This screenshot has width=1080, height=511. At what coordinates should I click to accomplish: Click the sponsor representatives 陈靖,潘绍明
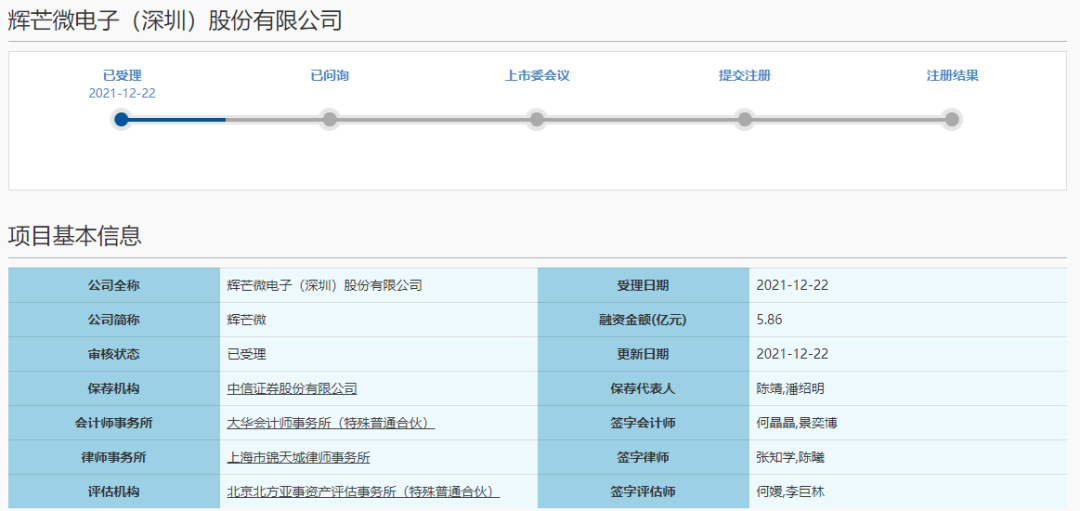tap(790, 389)
